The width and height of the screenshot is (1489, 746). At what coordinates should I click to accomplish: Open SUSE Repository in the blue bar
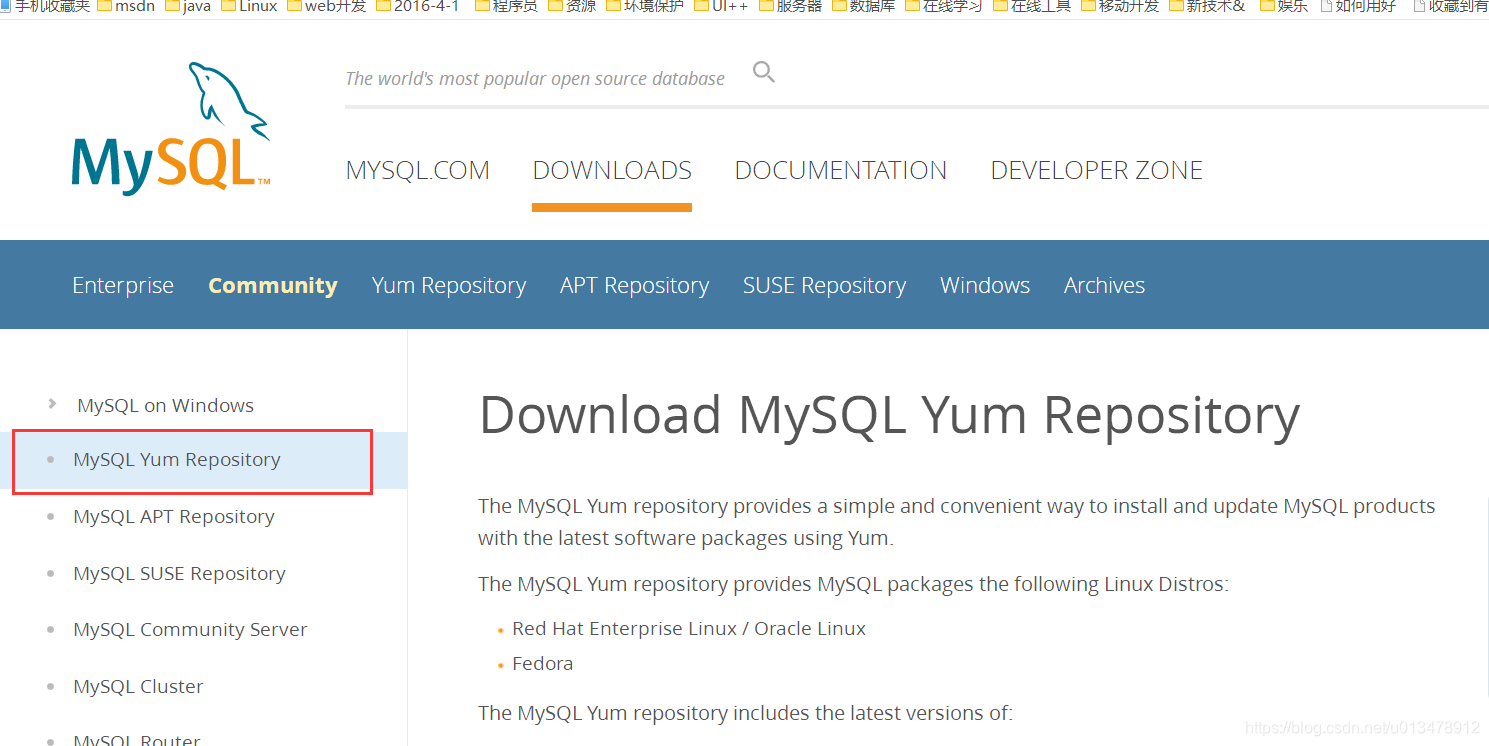[x=825, y=285]
